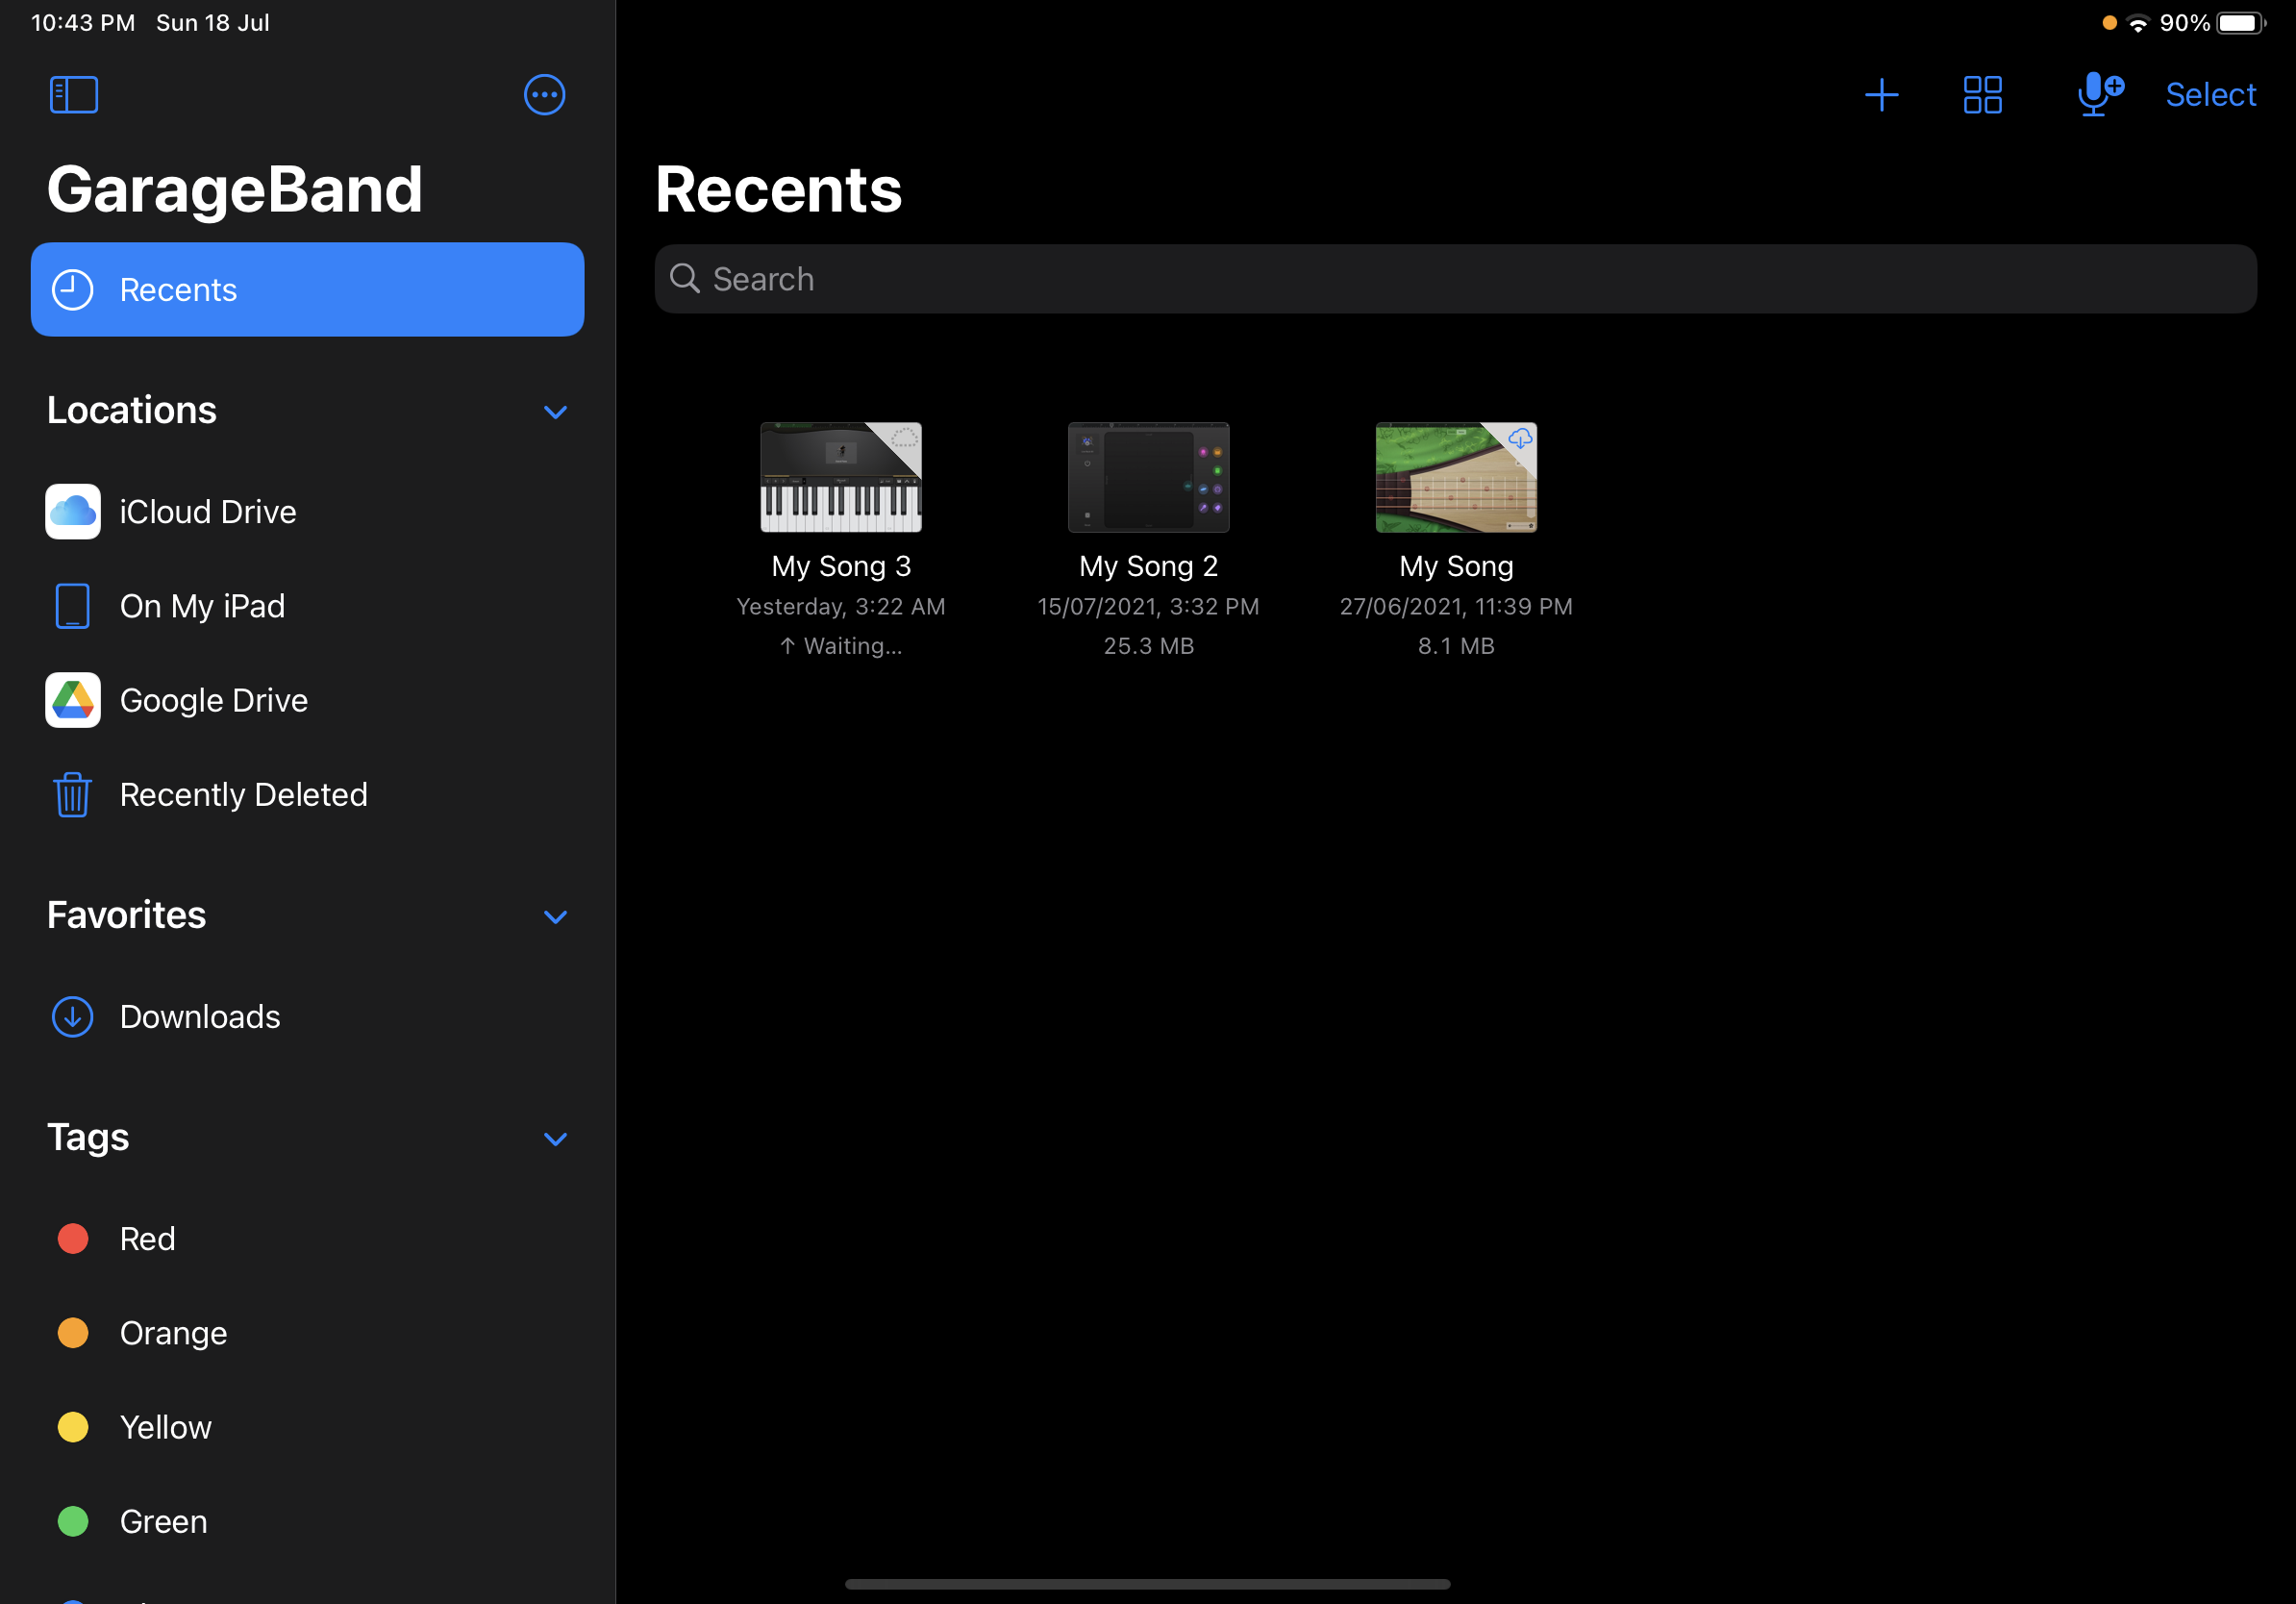
Task: Tap the Select button
Action: click(2210, 95)
